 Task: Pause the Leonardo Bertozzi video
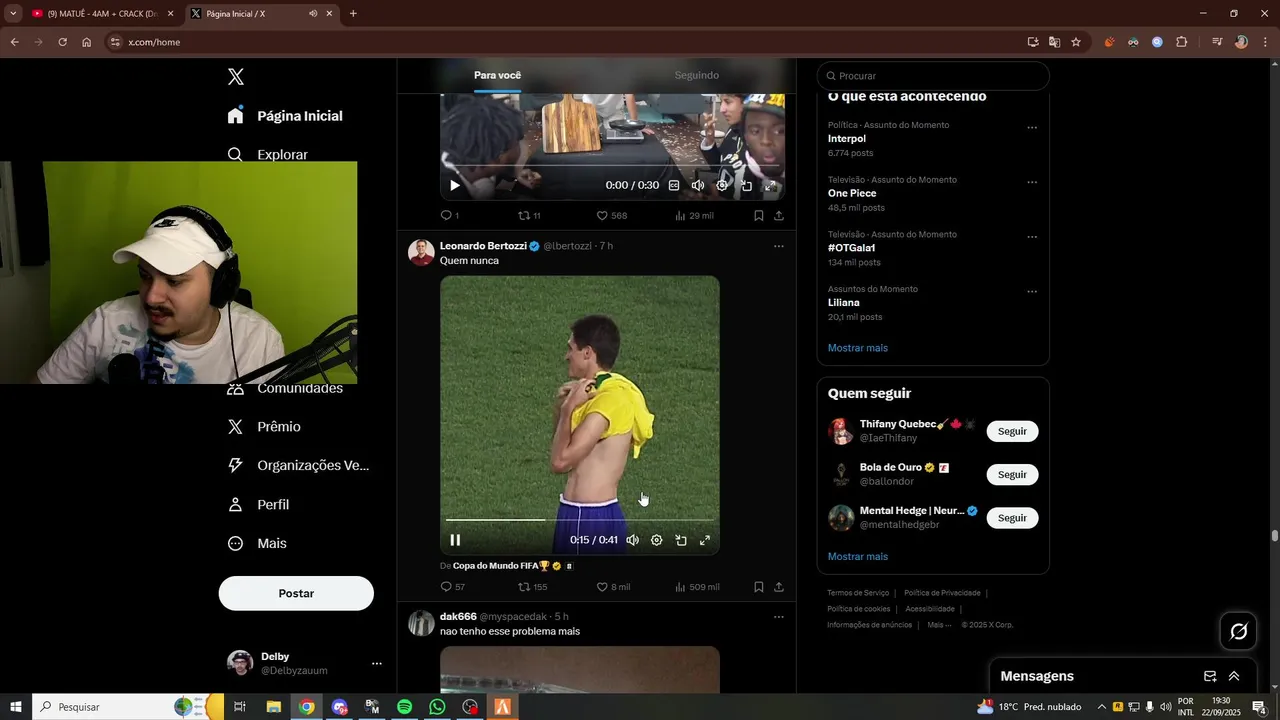tap(455, 540)
